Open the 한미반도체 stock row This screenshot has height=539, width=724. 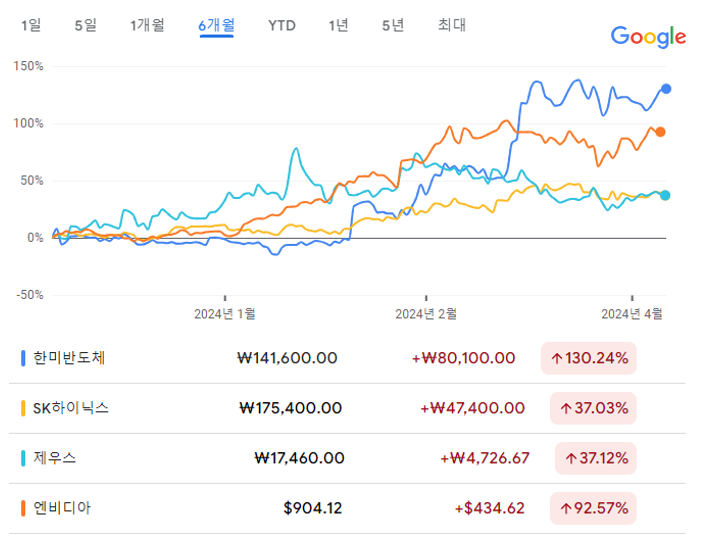[347, 358]
